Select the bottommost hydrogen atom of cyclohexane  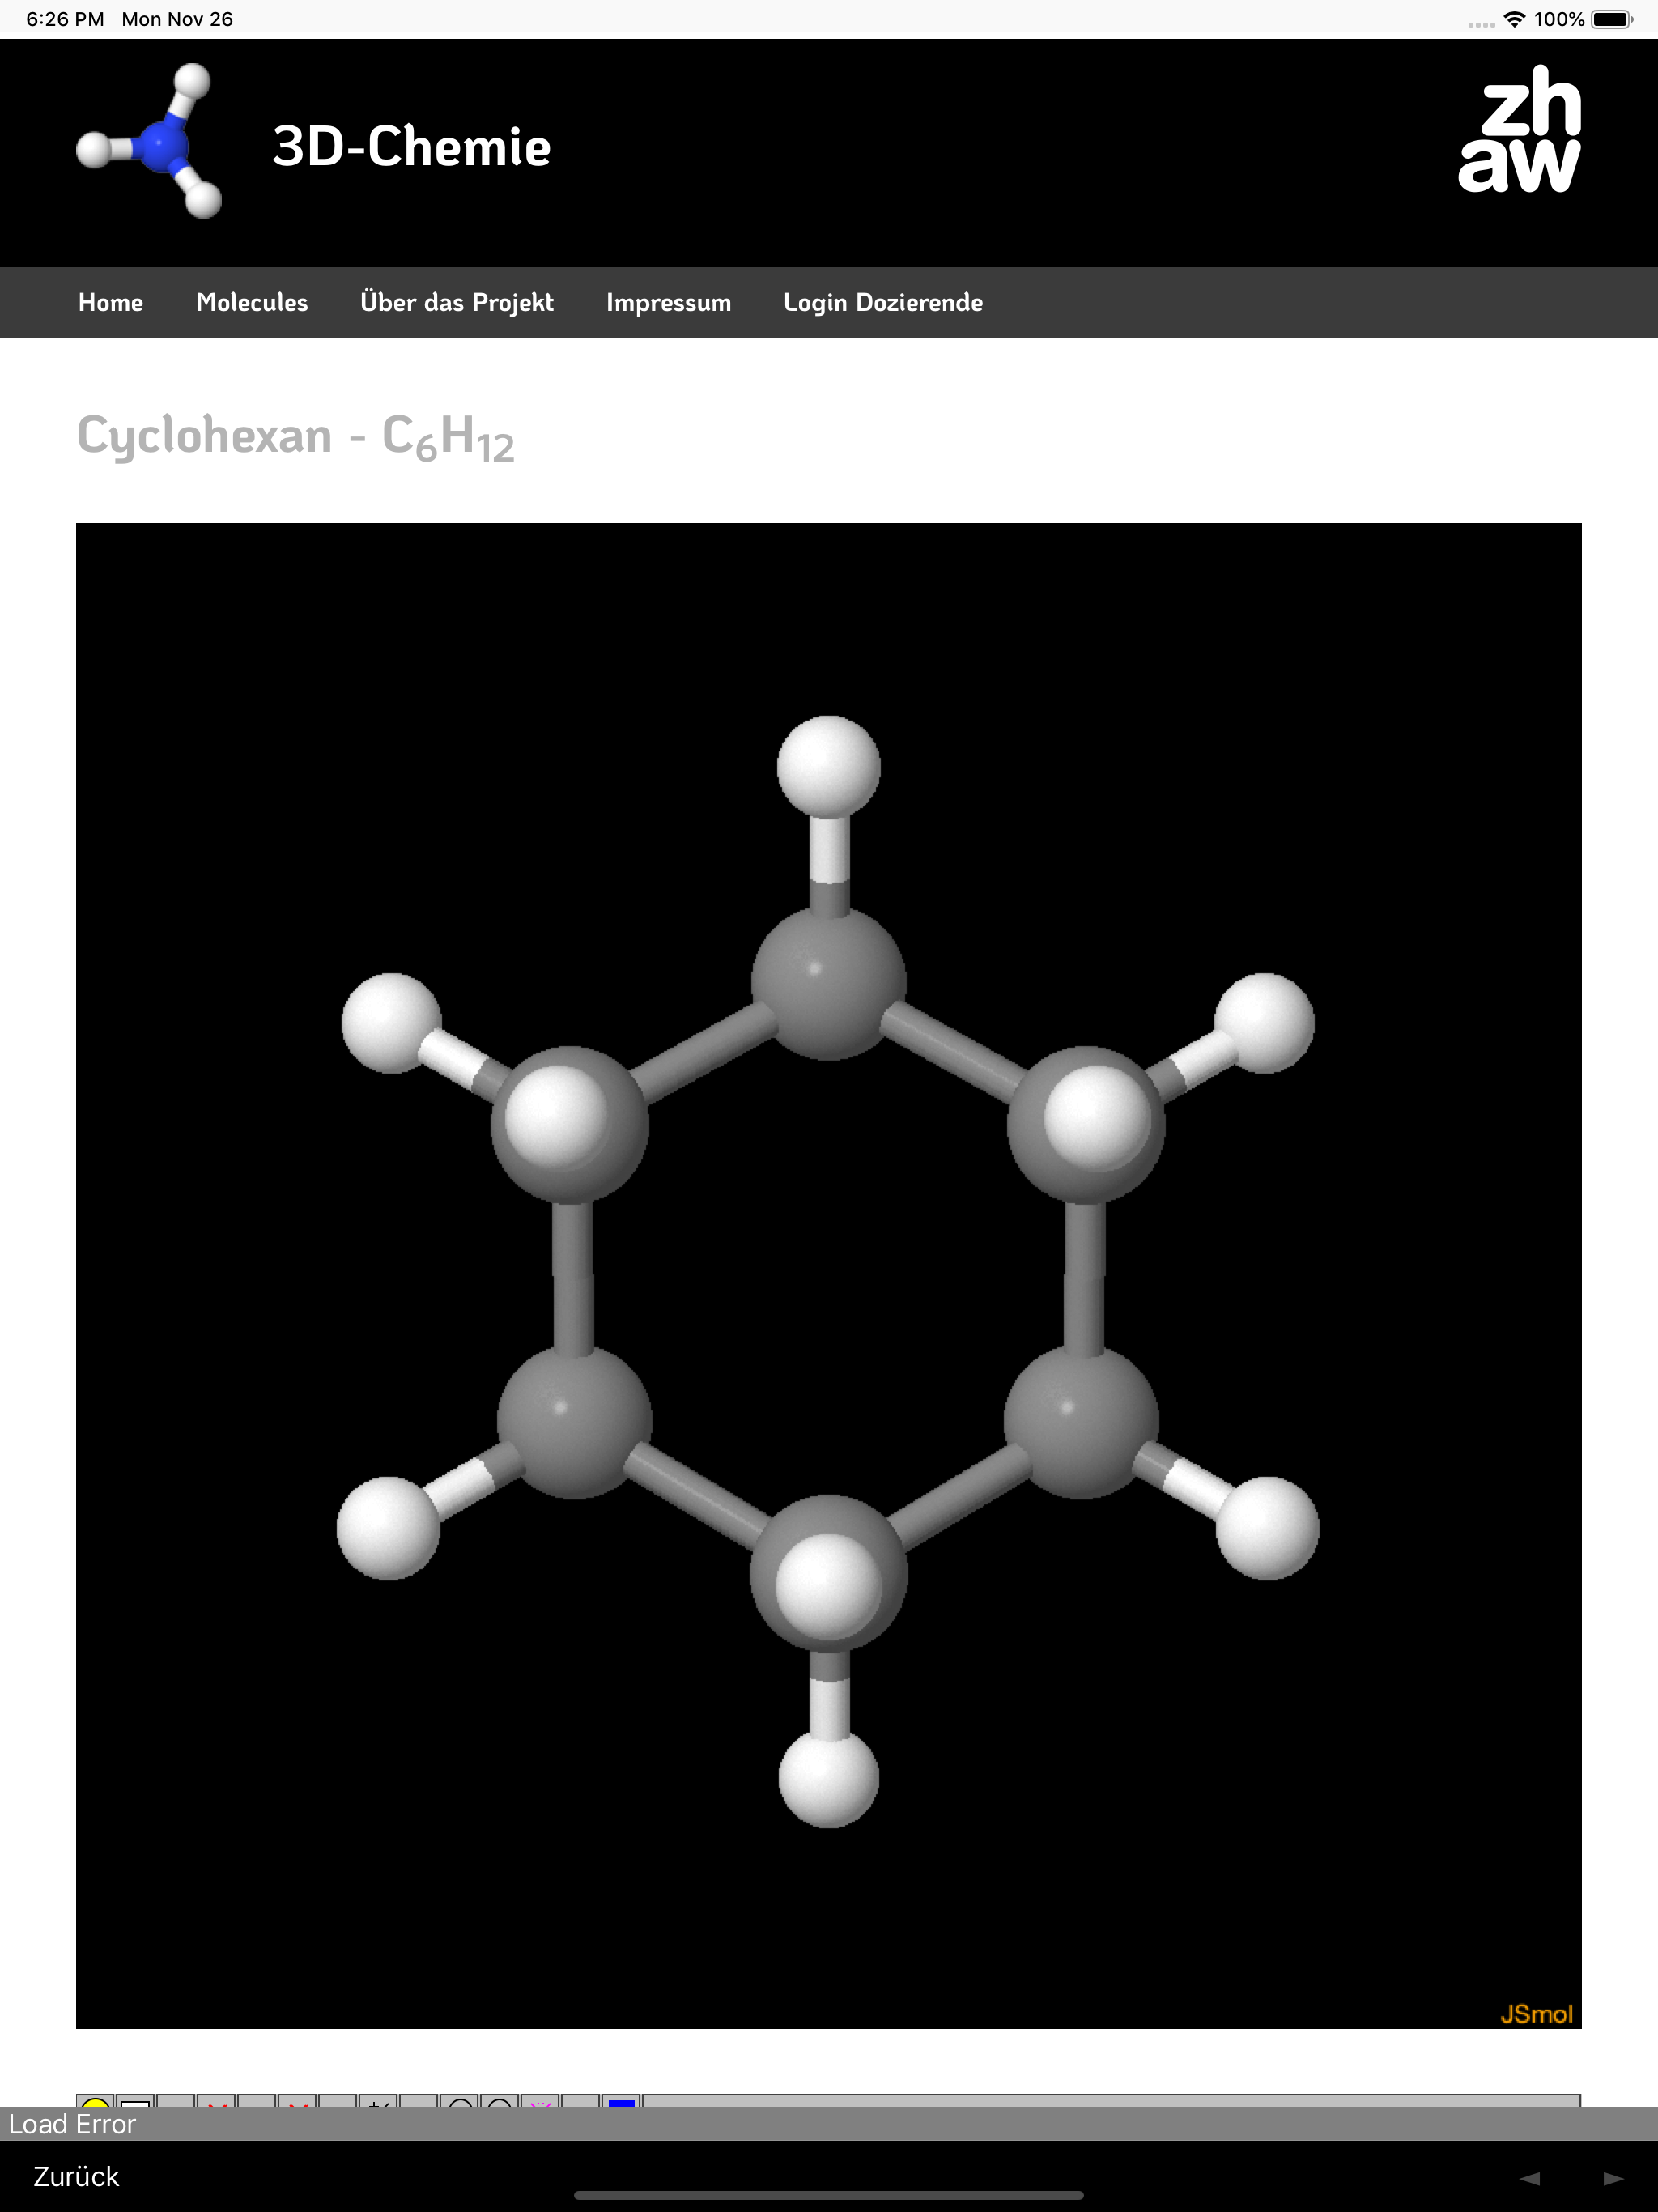(x=828, y=1778)
